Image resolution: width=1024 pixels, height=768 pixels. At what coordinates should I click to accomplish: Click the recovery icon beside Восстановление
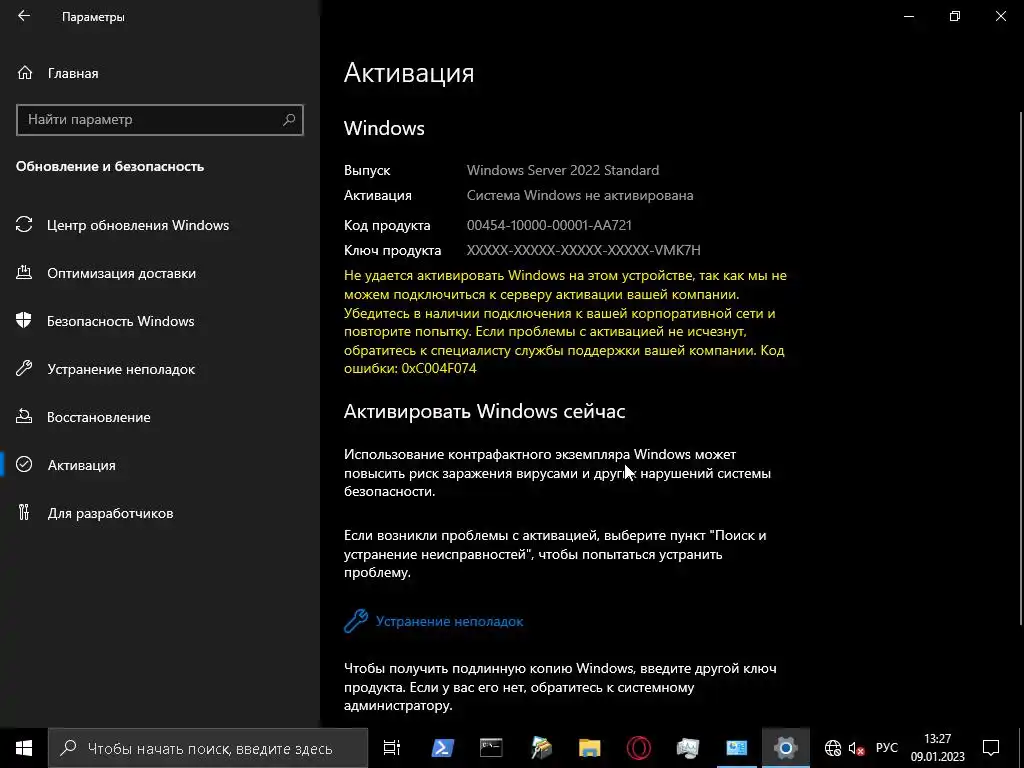[24, 417]
